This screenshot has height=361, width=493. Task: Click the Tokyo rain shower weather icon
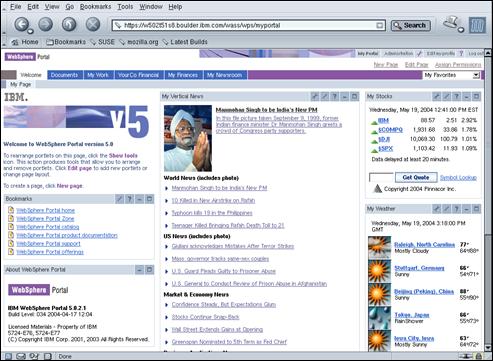pos(379,318)
